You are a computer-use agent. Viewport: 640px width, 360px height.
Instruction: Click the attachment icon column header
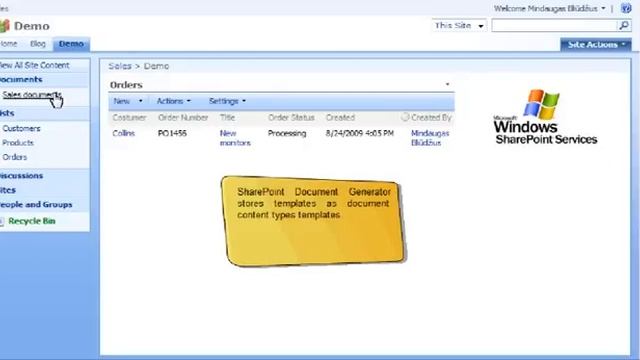coord(404,117)
